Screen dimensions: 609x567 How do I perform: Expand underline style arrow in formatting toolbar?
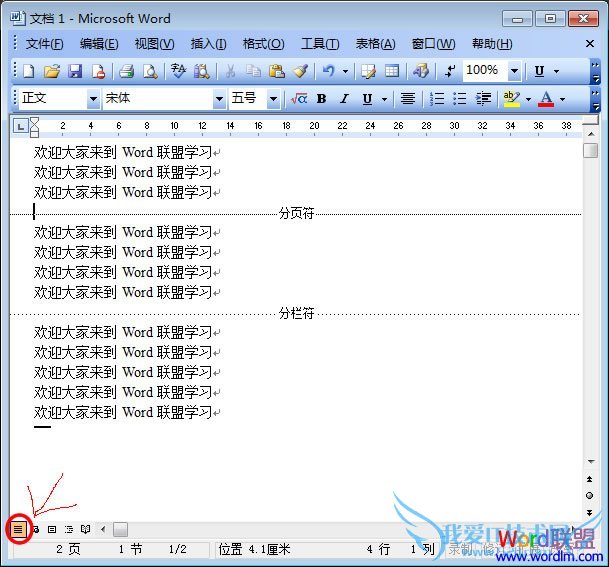[385, 99]
